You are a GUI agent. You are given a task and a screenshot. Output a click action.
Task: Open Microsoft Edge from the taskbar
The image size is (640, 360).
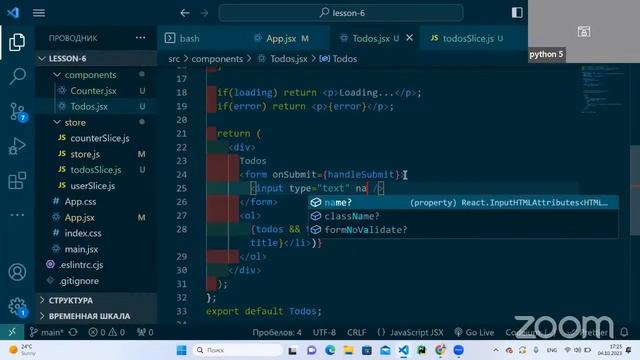click(x=330, y=350)
